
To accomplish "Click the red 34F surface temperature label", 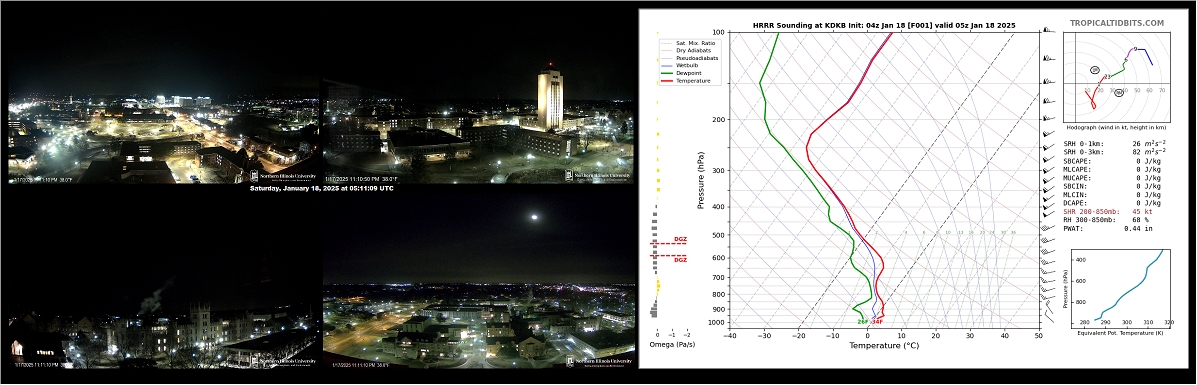I will pyautogui.click(x=877, y=322).
